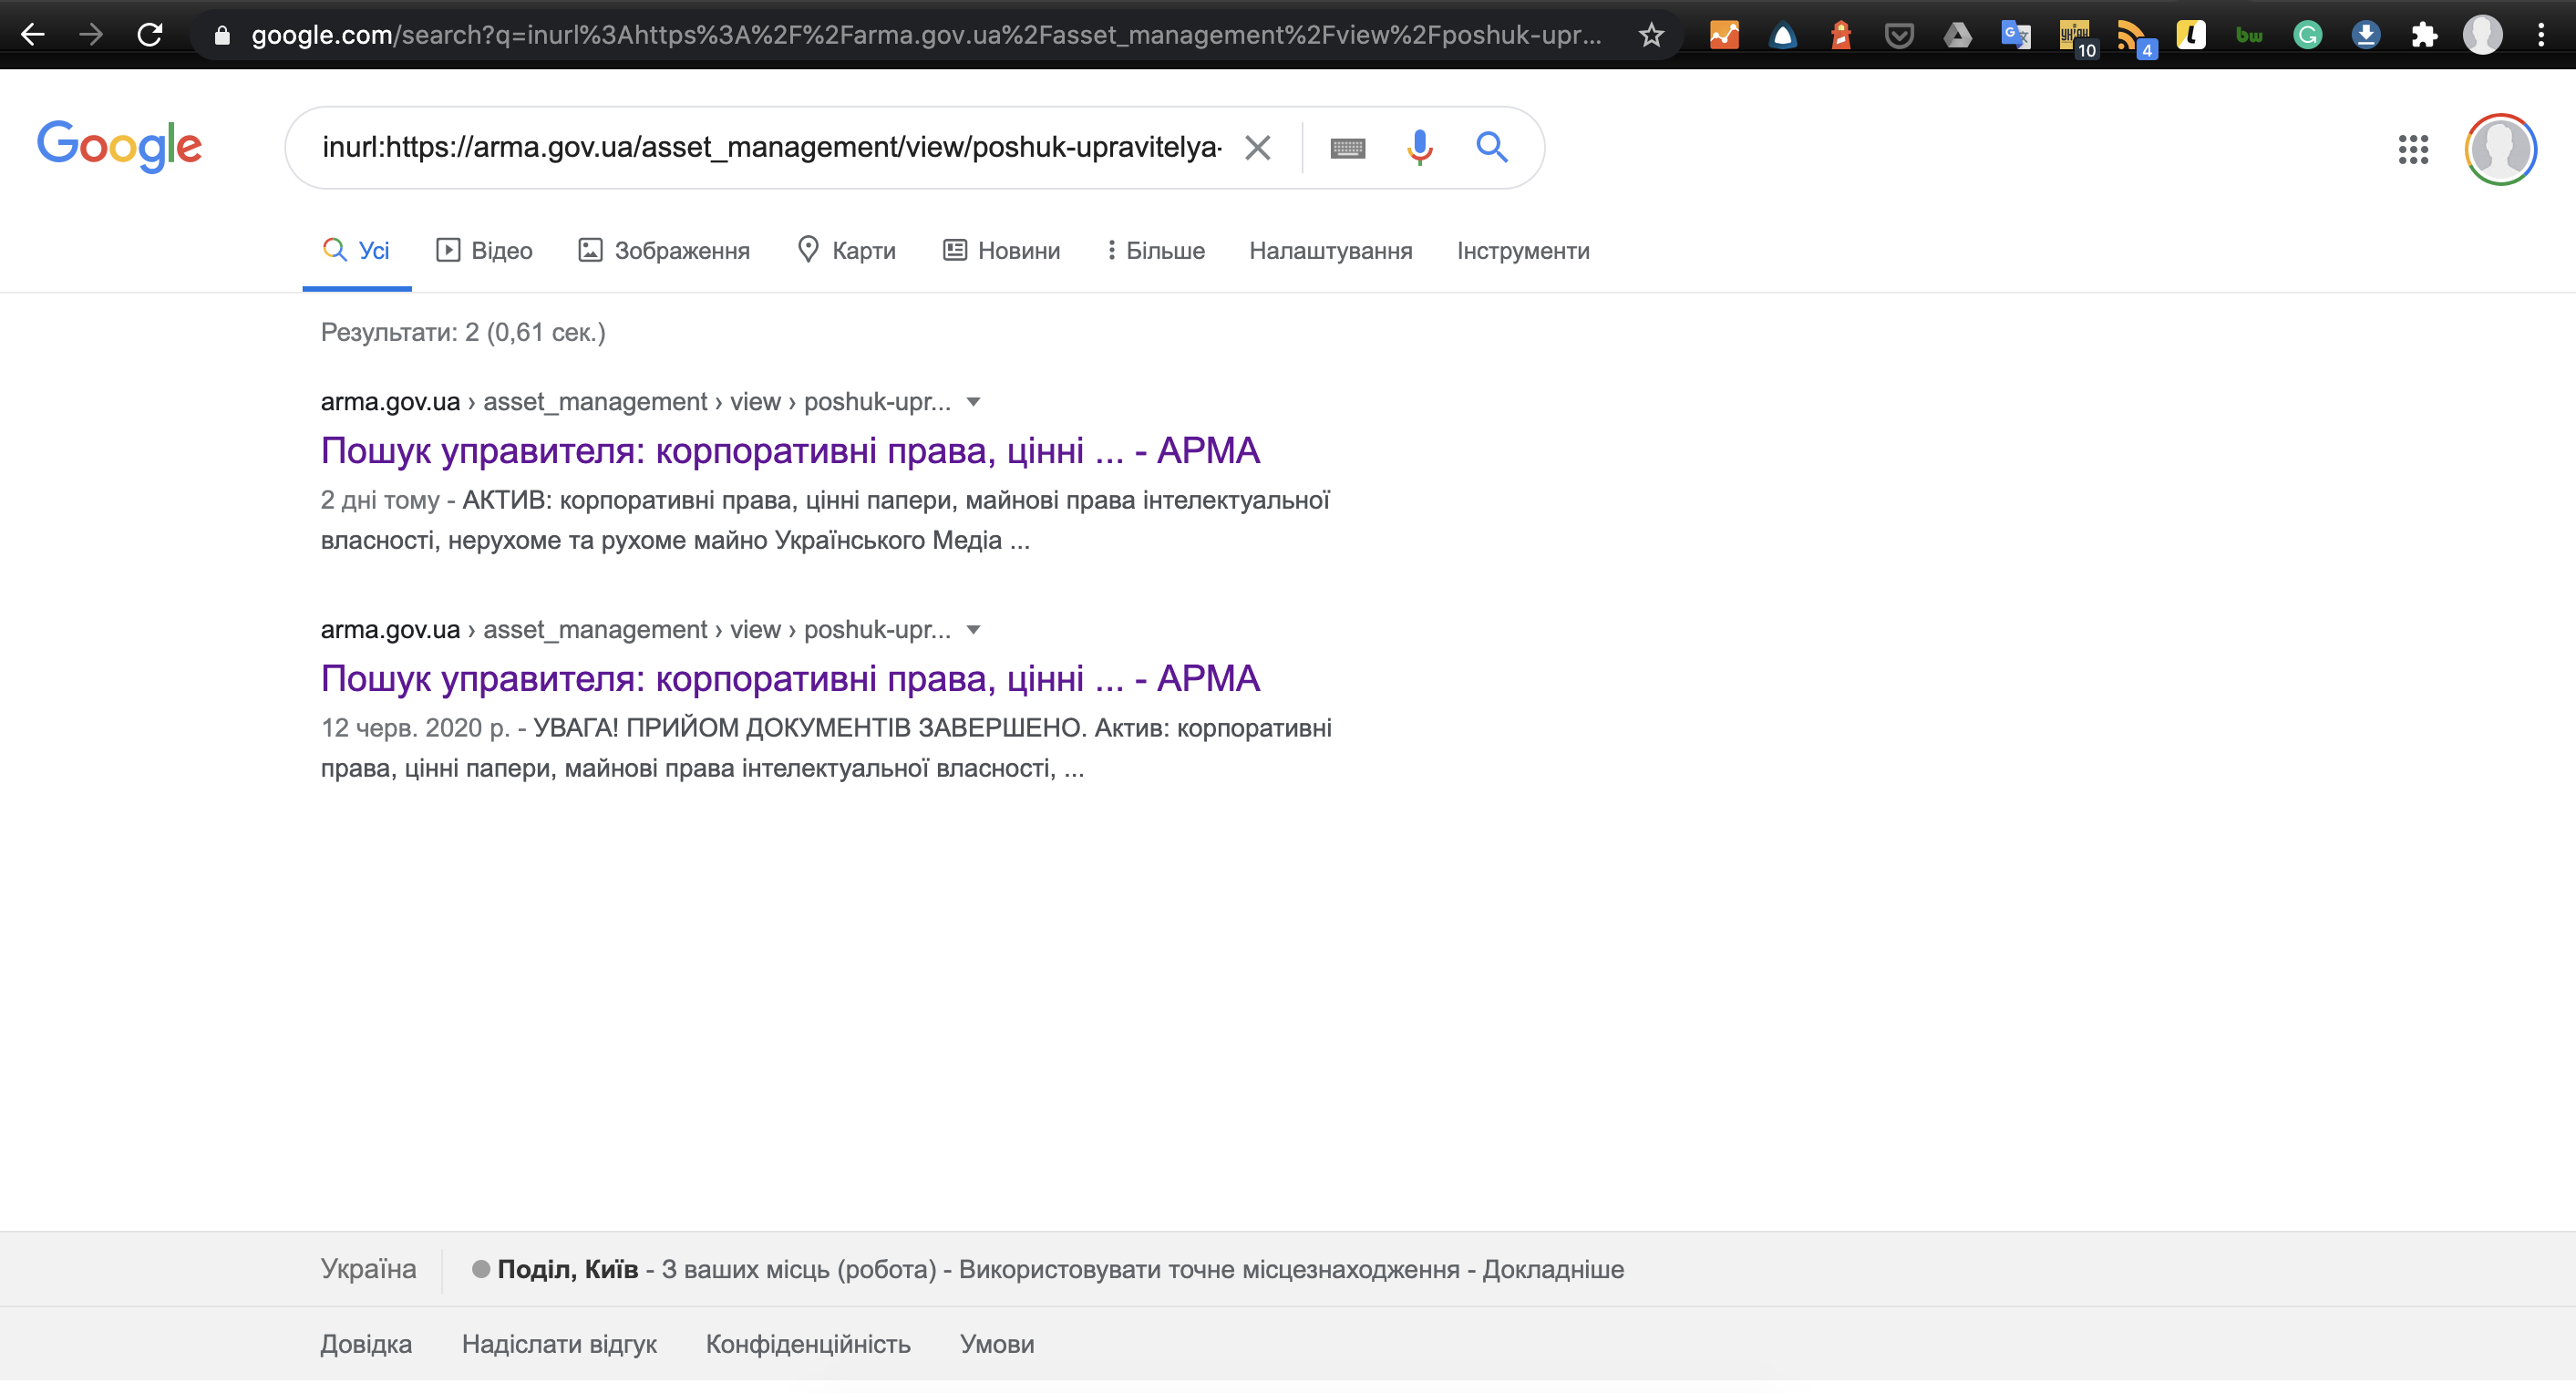
Task: Open Докладніше location link
Action: pyautogui.click(x=1553, y=1269)
